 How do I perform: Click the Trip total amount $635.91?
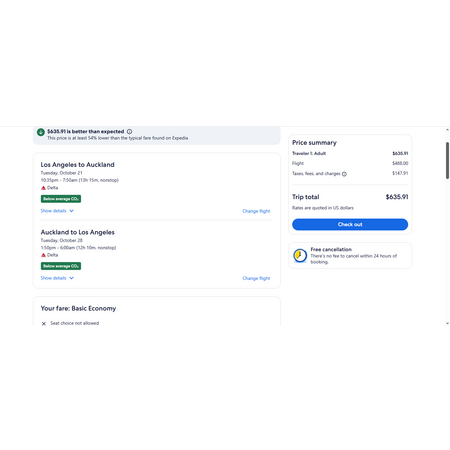[x=397, y=197]
